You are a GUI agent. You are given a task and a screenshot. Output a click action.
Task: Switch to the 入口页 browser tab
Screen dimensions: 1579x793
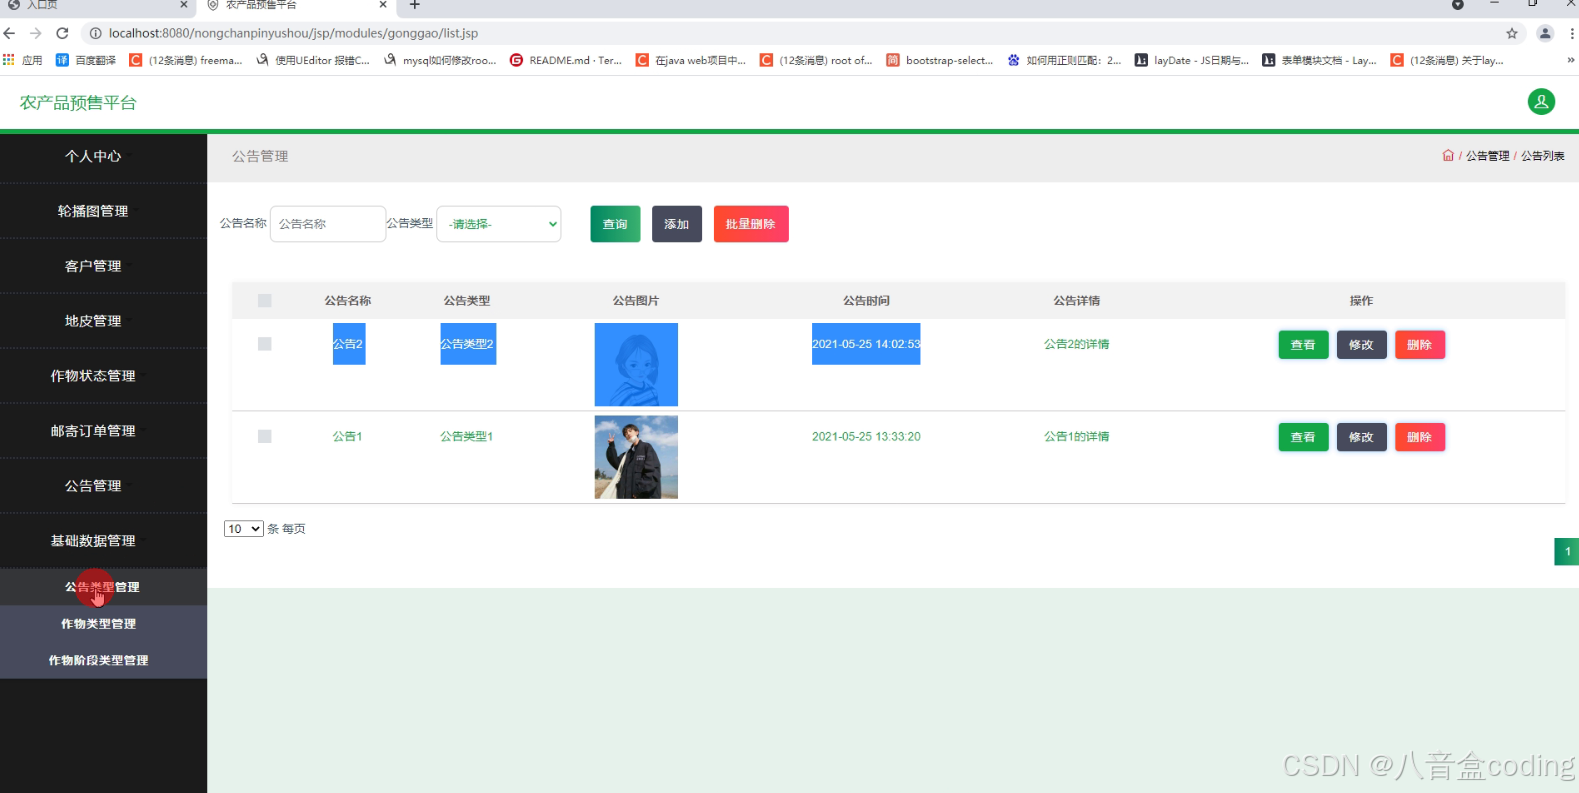tap(95, 5)
